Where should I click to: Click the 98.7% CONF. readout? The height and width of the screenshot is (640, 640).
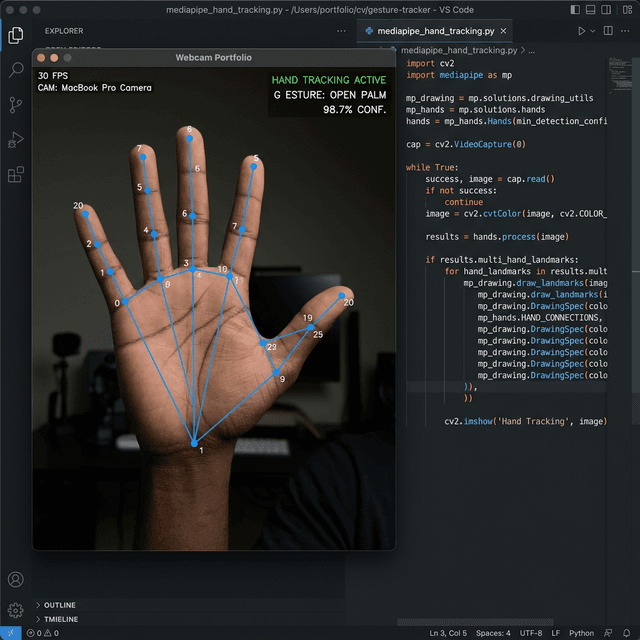354,110
